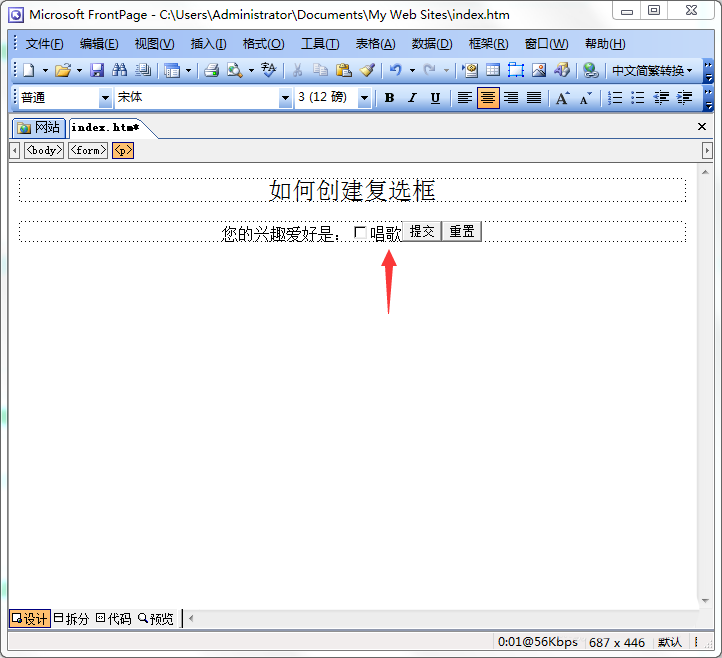Toggle bold formatting
This screenshot has width=722, height=658.
click(x=389, y=98)
